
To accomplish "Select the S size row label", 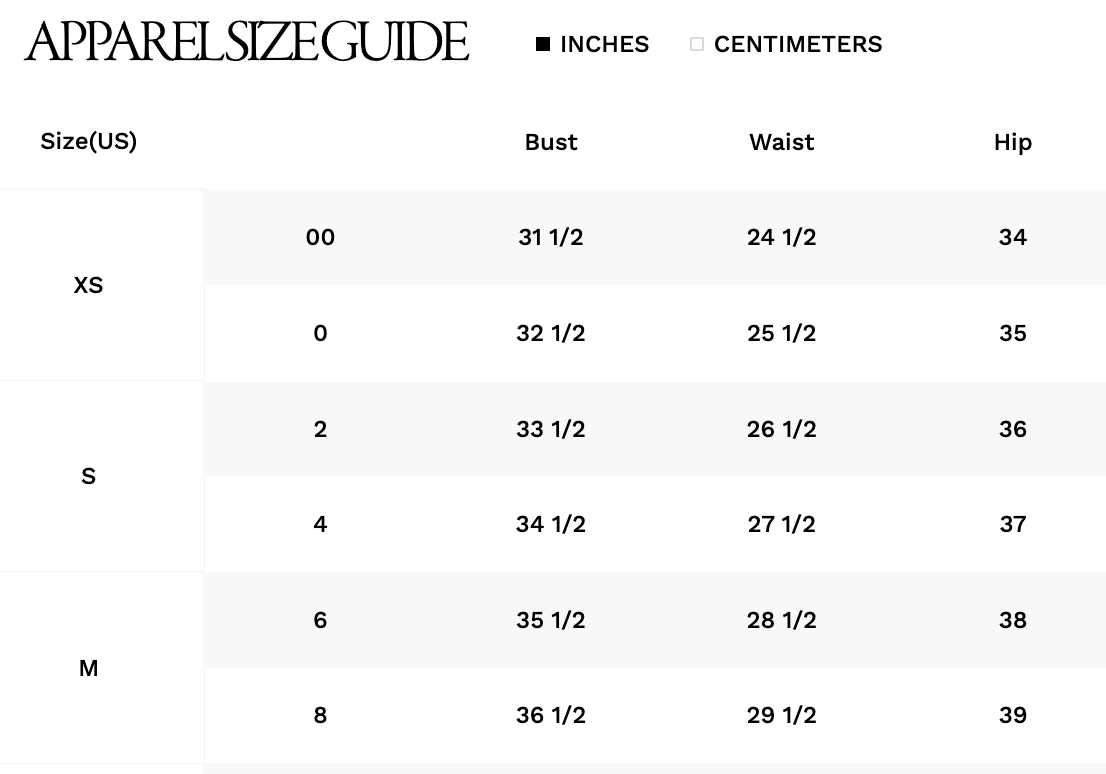I will click(88, 476).
